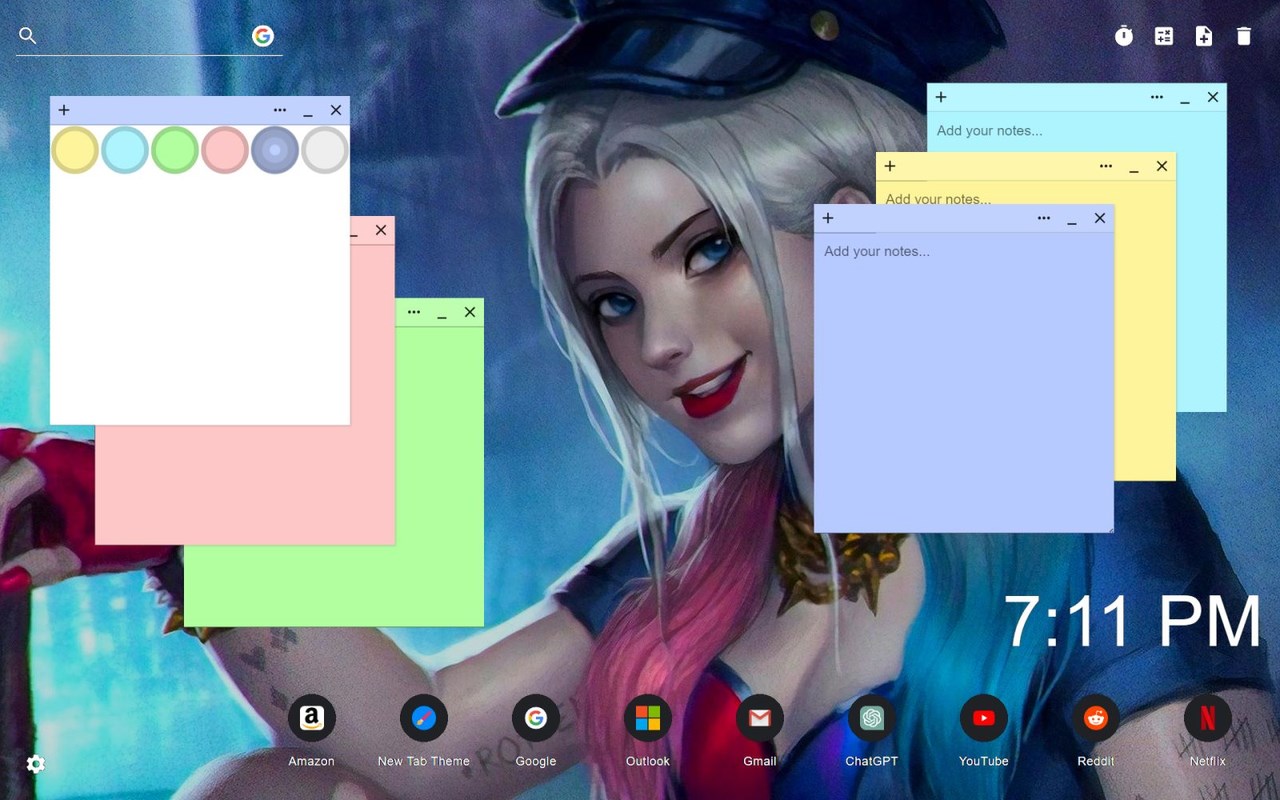This screenshot has height=800, width=1280.
Task: Pick the pink color swatch
Action: 225,150
